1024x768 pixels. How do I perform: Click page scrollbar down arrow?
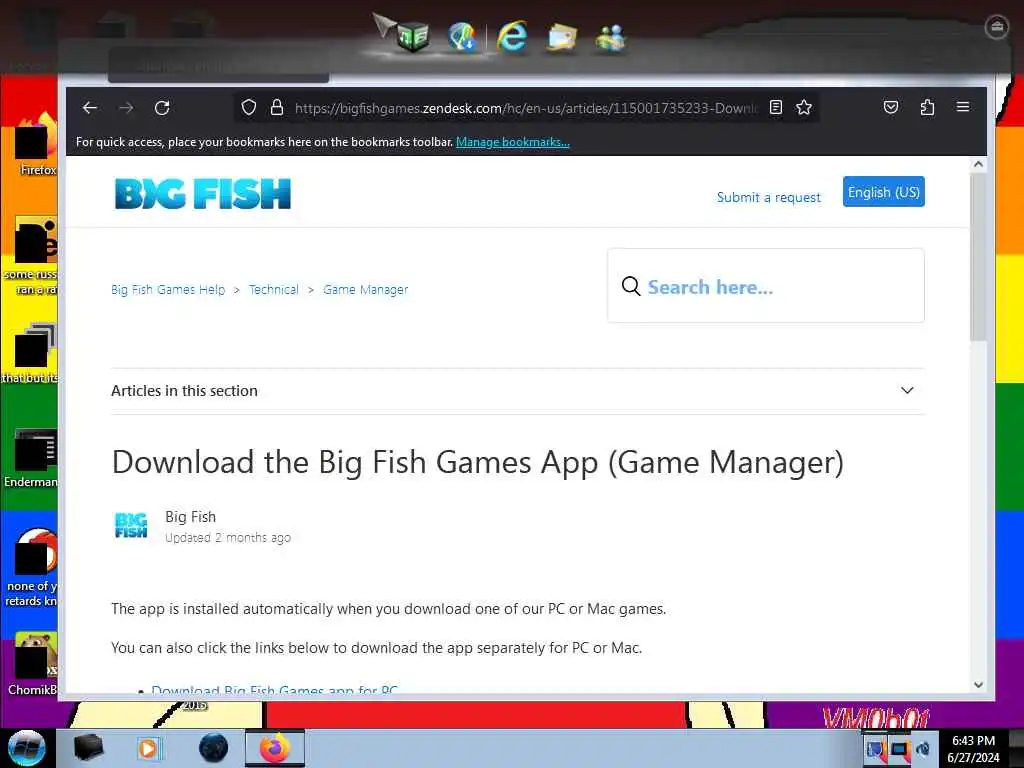pyautogui.click(x=978, y=685)
